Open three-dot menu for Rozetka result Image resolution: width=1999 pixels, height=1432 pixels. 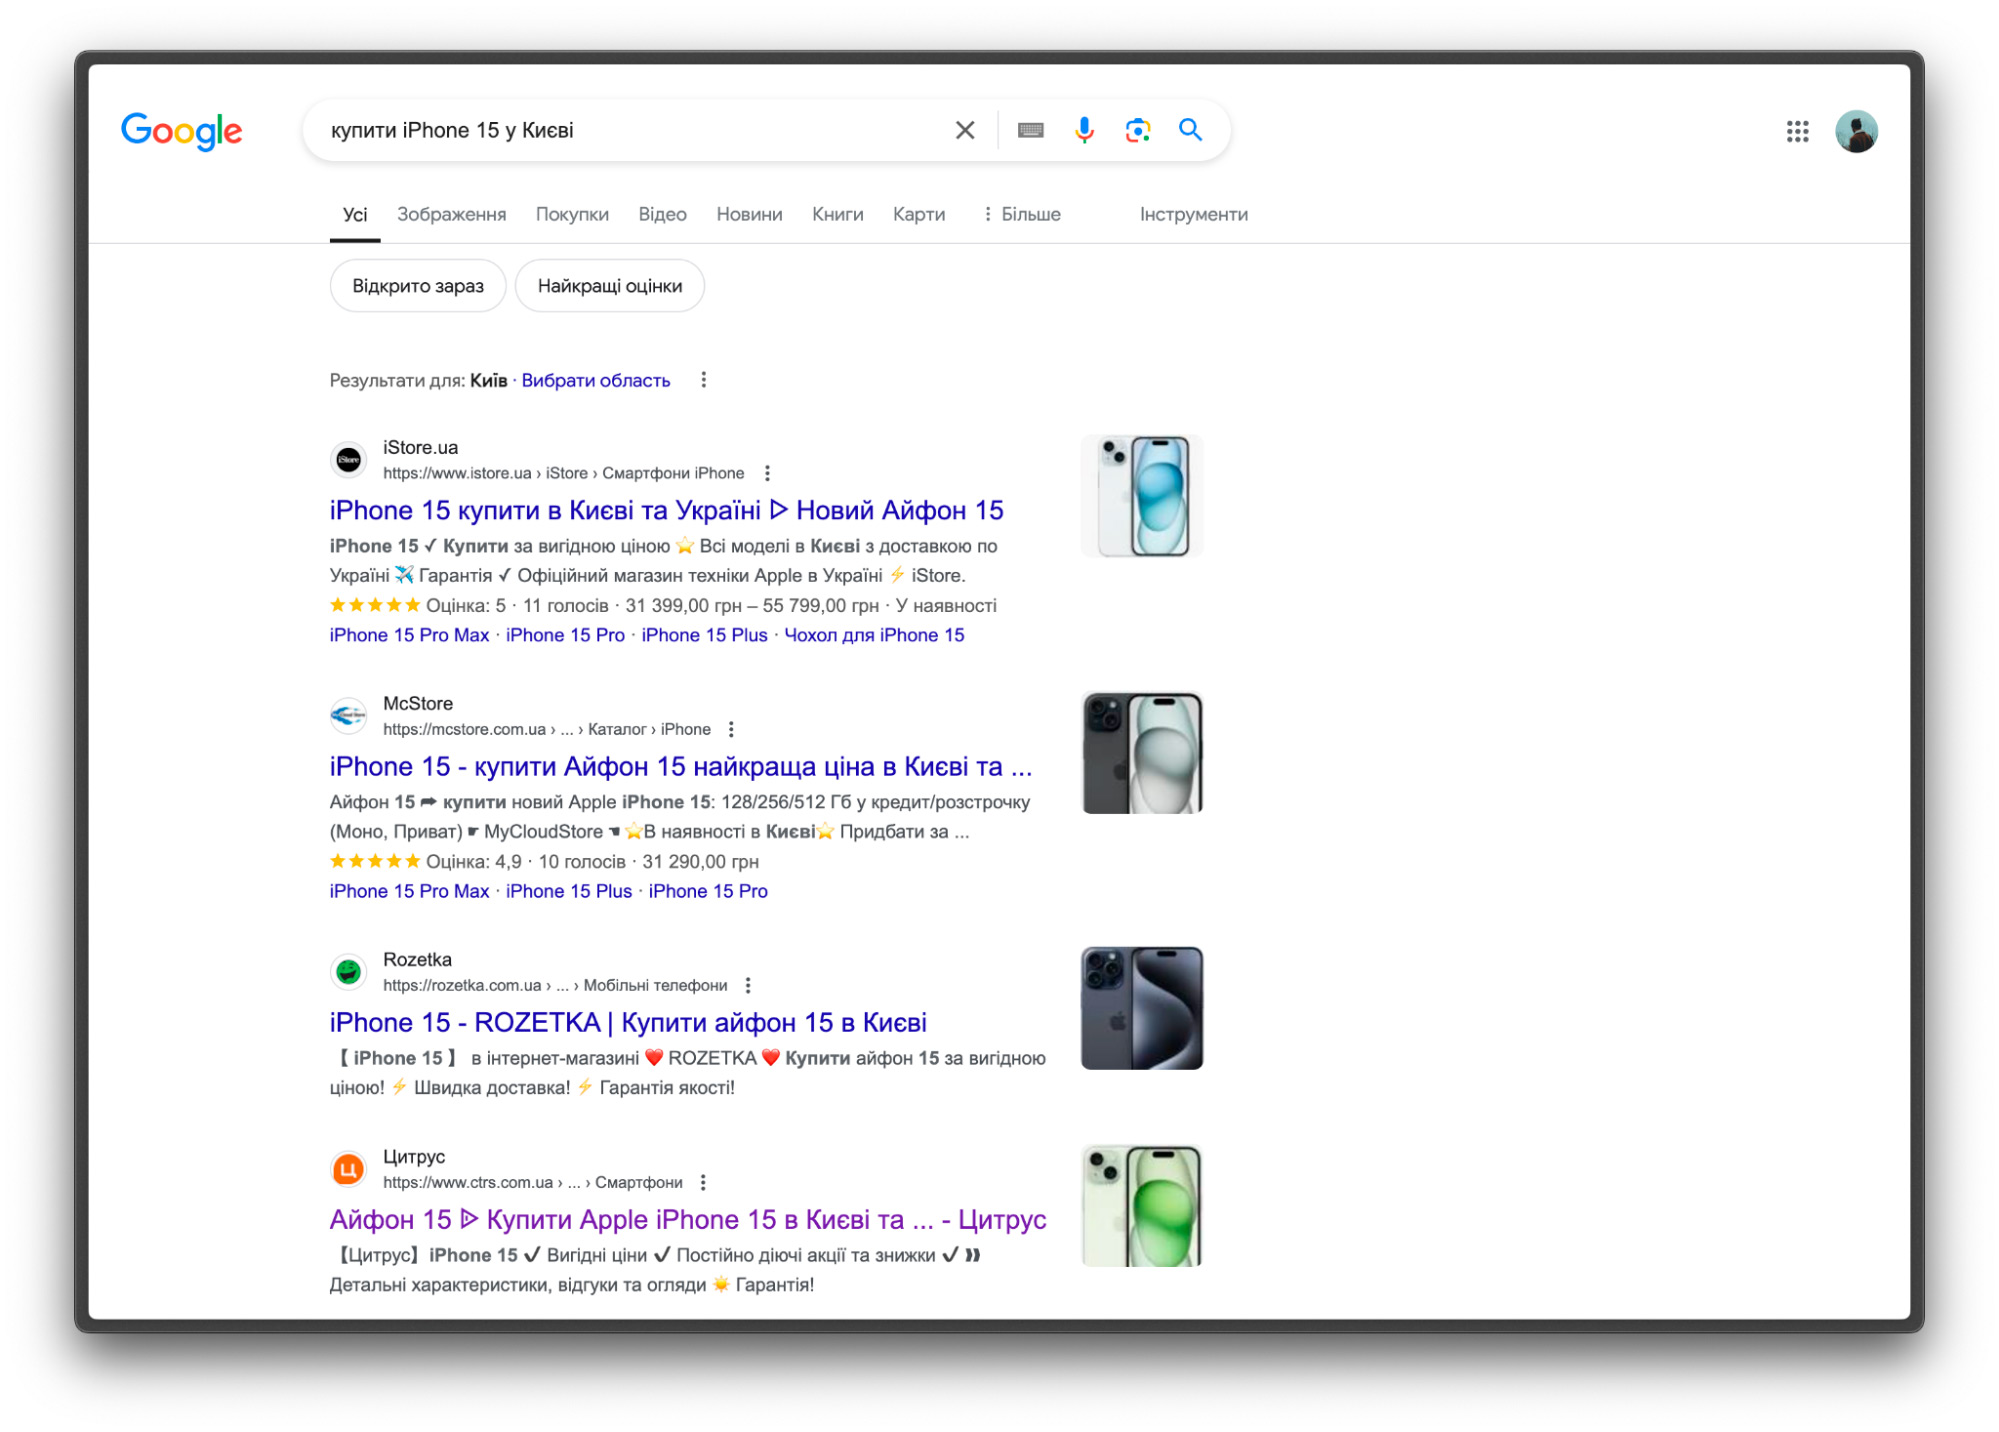click(748, 985)
